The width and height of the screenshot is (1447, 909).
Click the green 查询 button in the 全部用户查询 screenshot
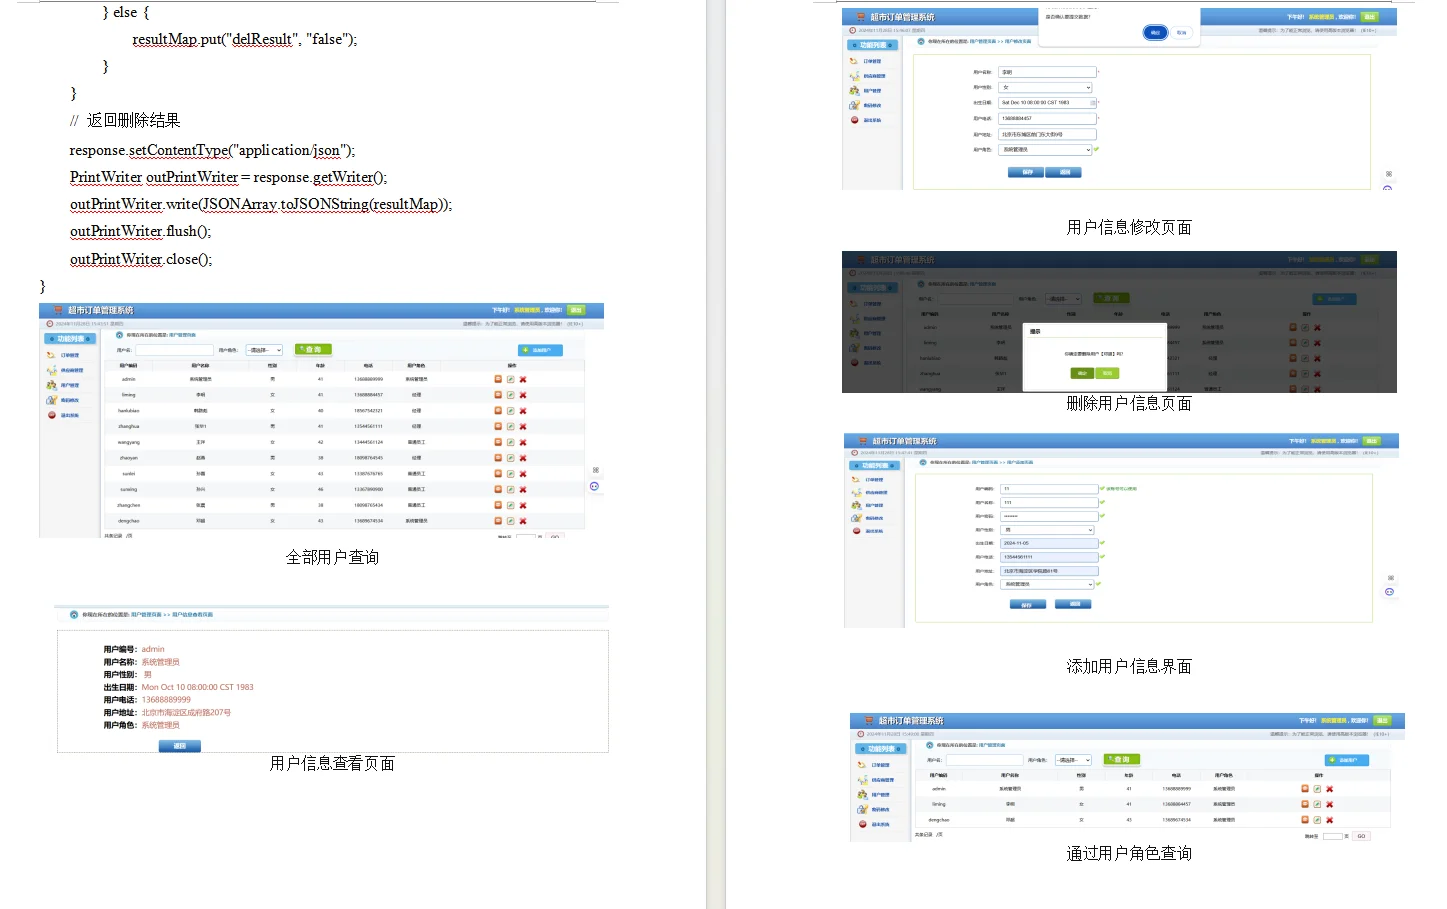(x=312, y=350)
